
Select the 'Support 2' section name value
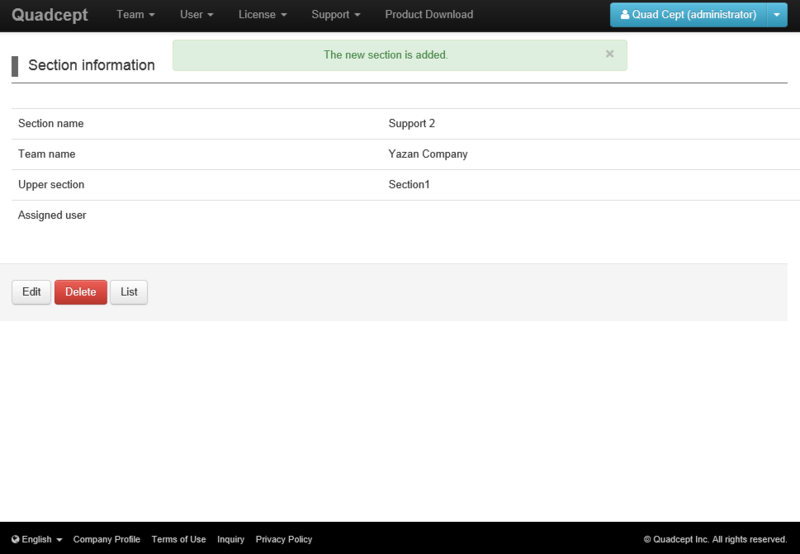[411, 123]
